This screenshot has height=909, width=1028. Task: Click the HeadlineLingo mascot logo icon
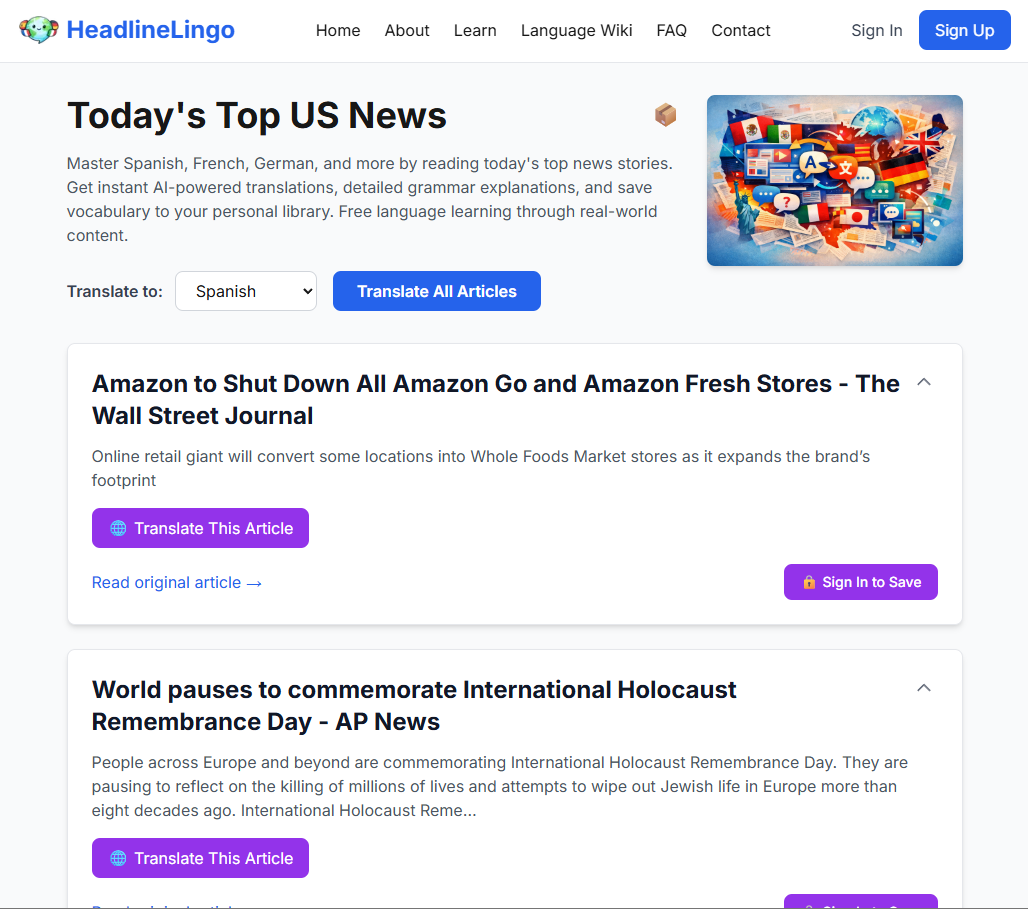pos(39,30)
